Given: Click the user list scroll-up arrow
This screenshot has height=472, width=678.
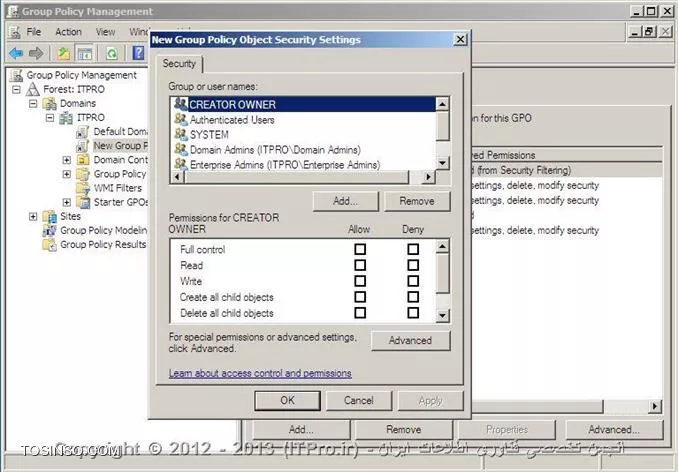Looking at the screenshot, I should [x=442, y=104].
